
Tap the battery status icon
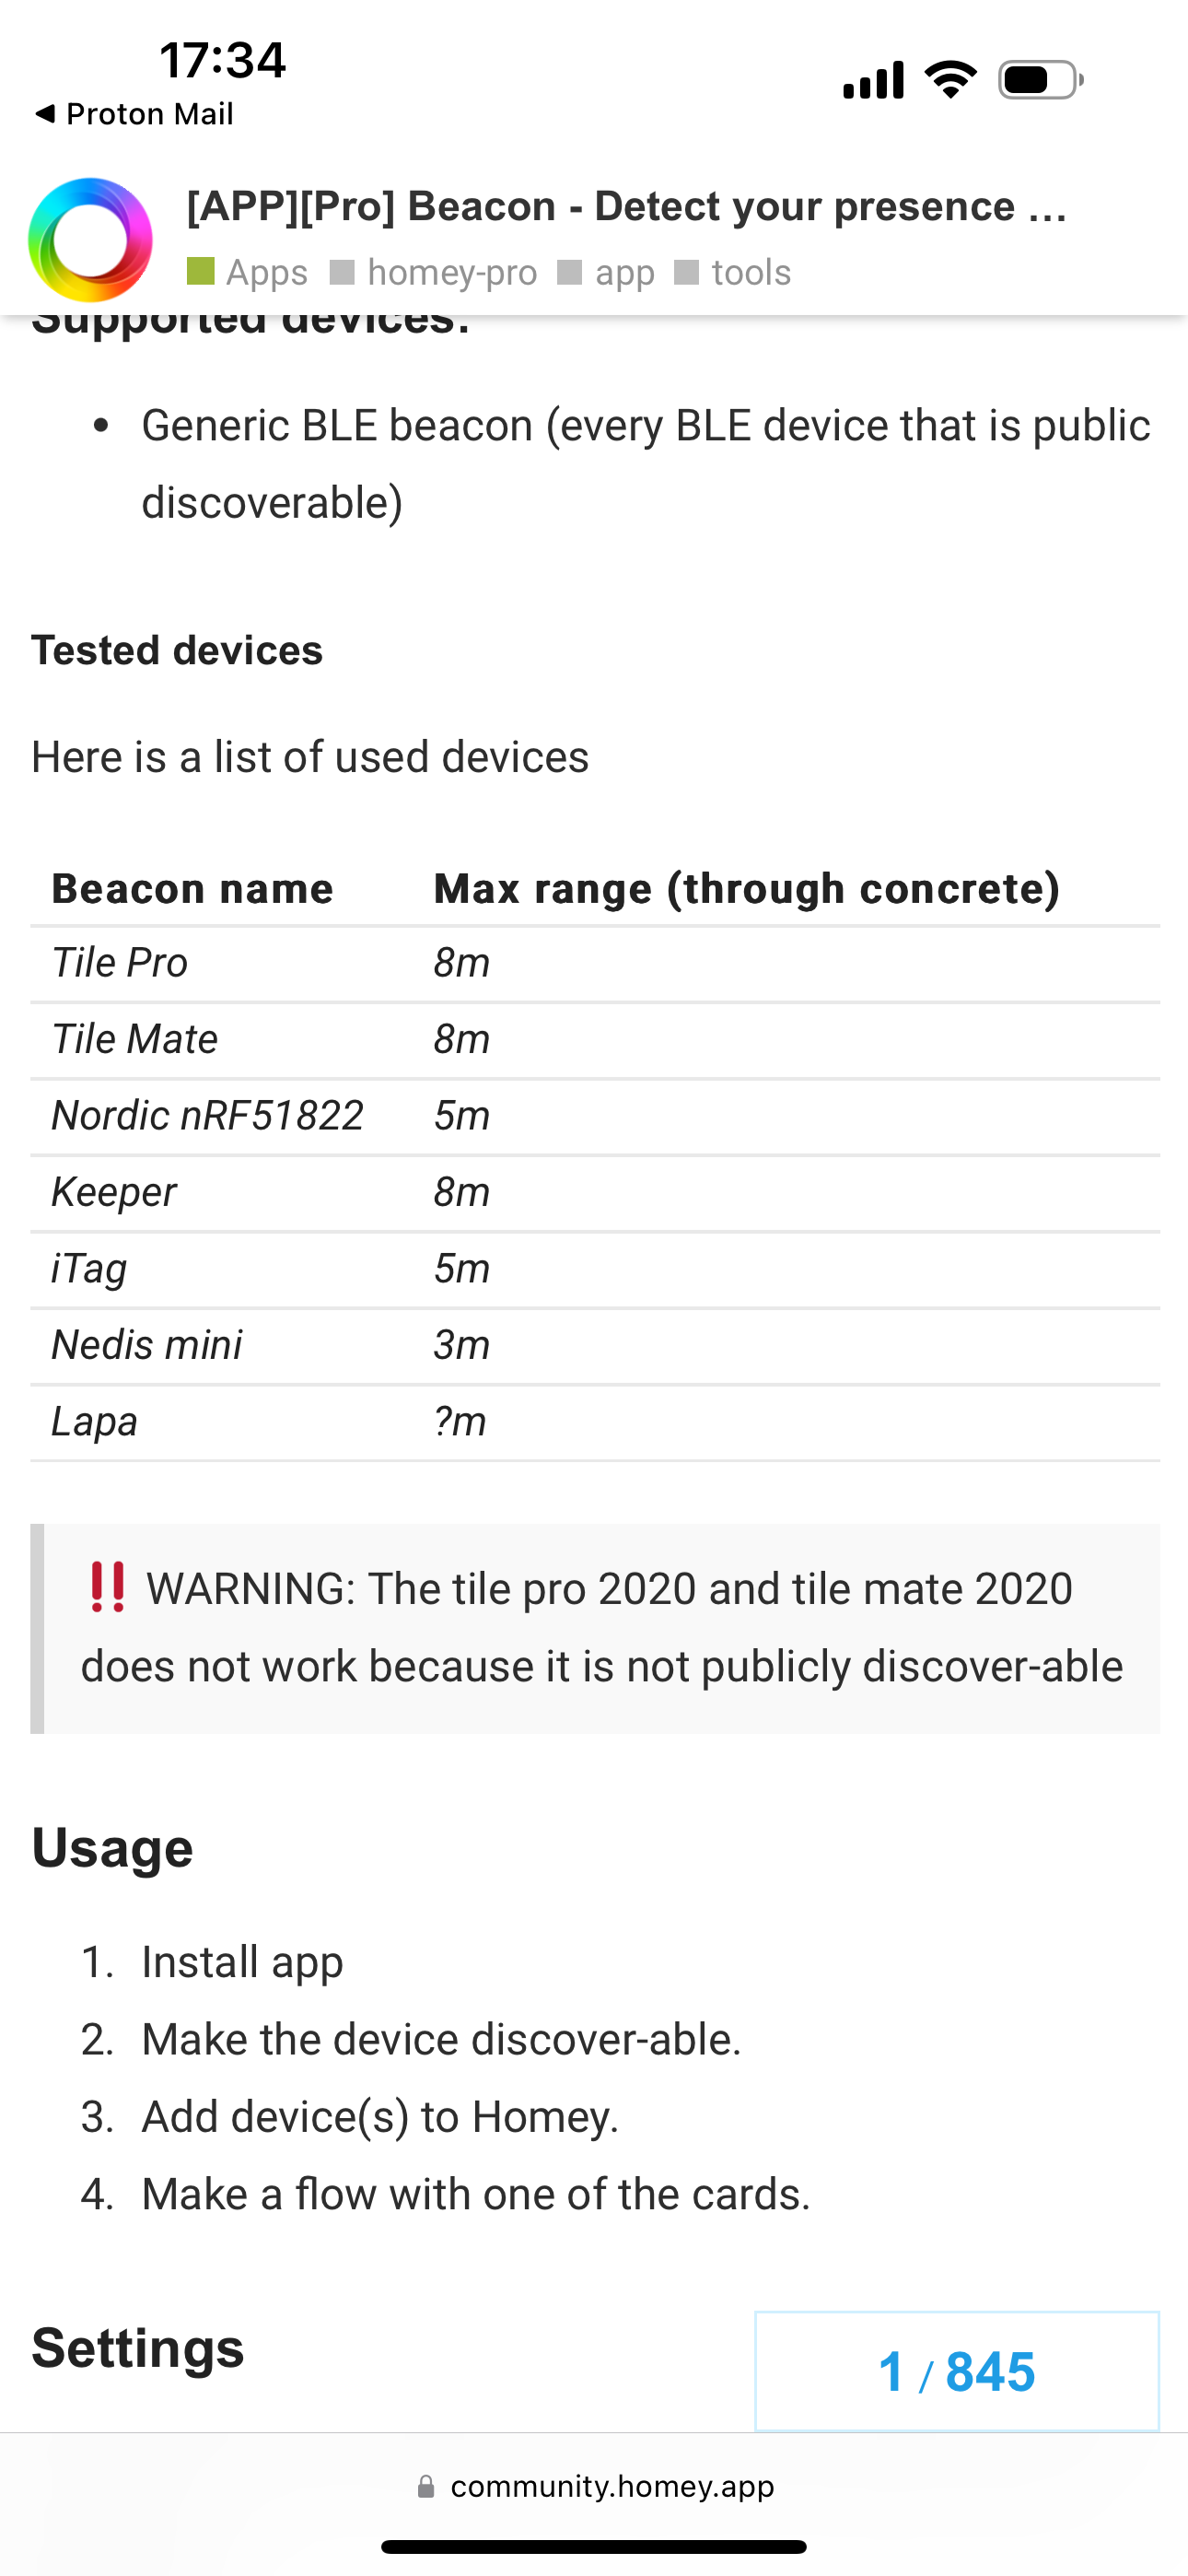tap(1040, 80)
